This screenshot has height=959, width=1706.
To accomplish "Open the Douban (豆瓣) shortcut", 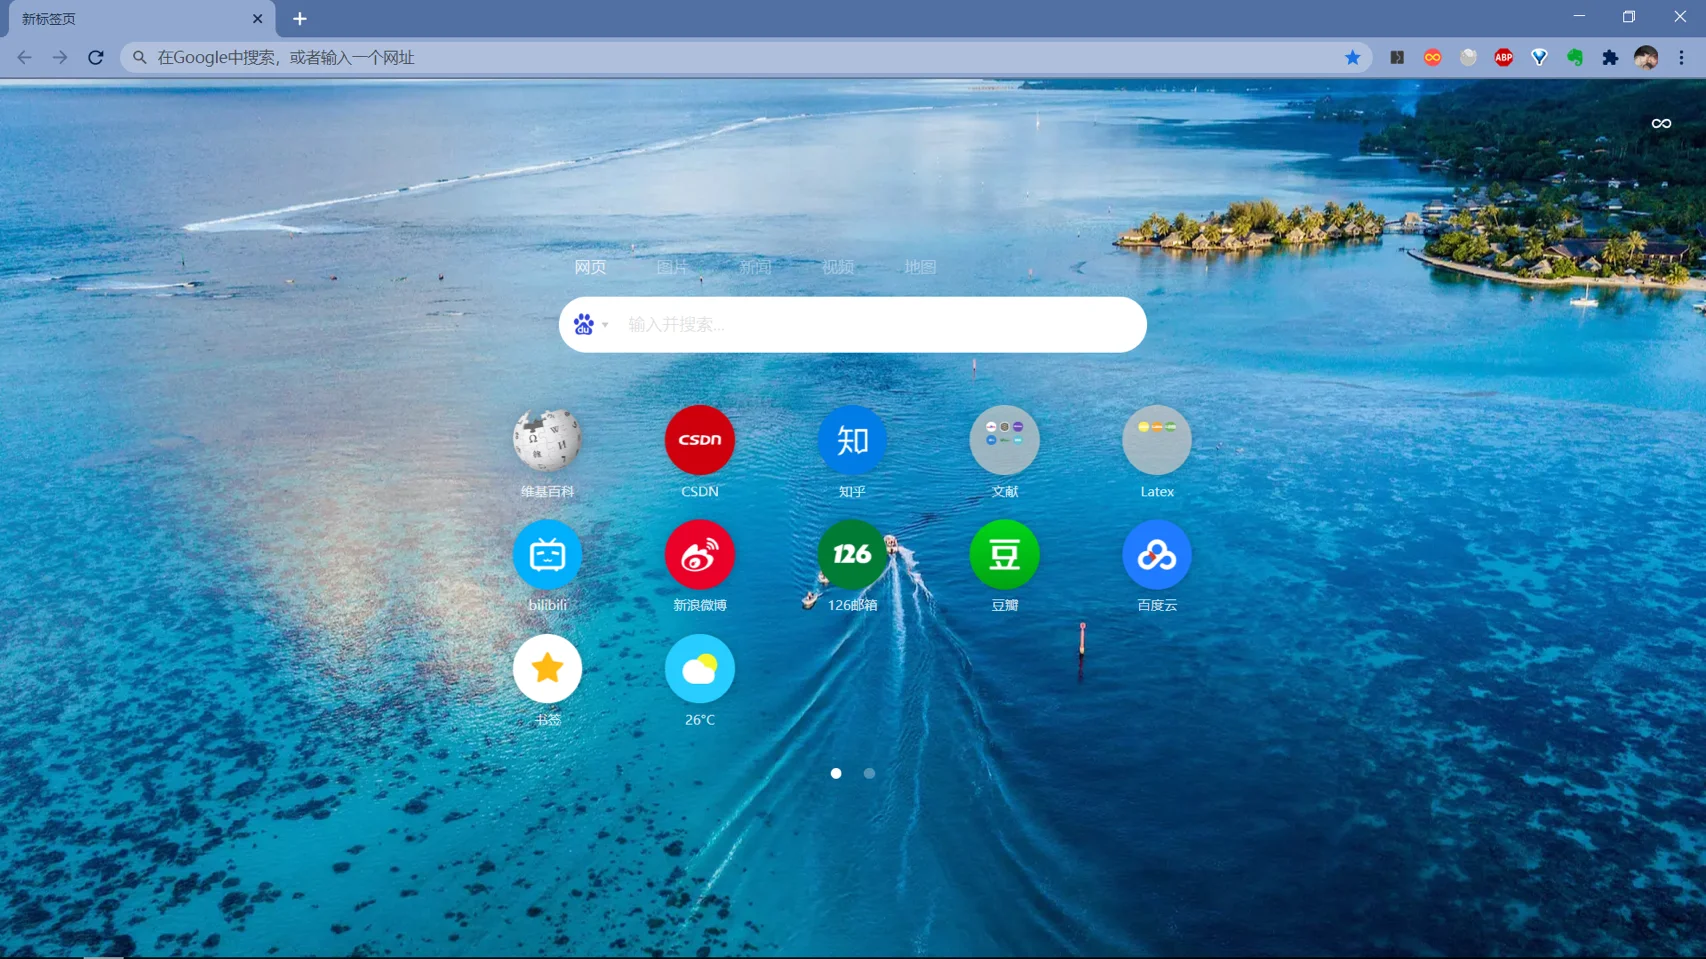I will [1004, 554].
